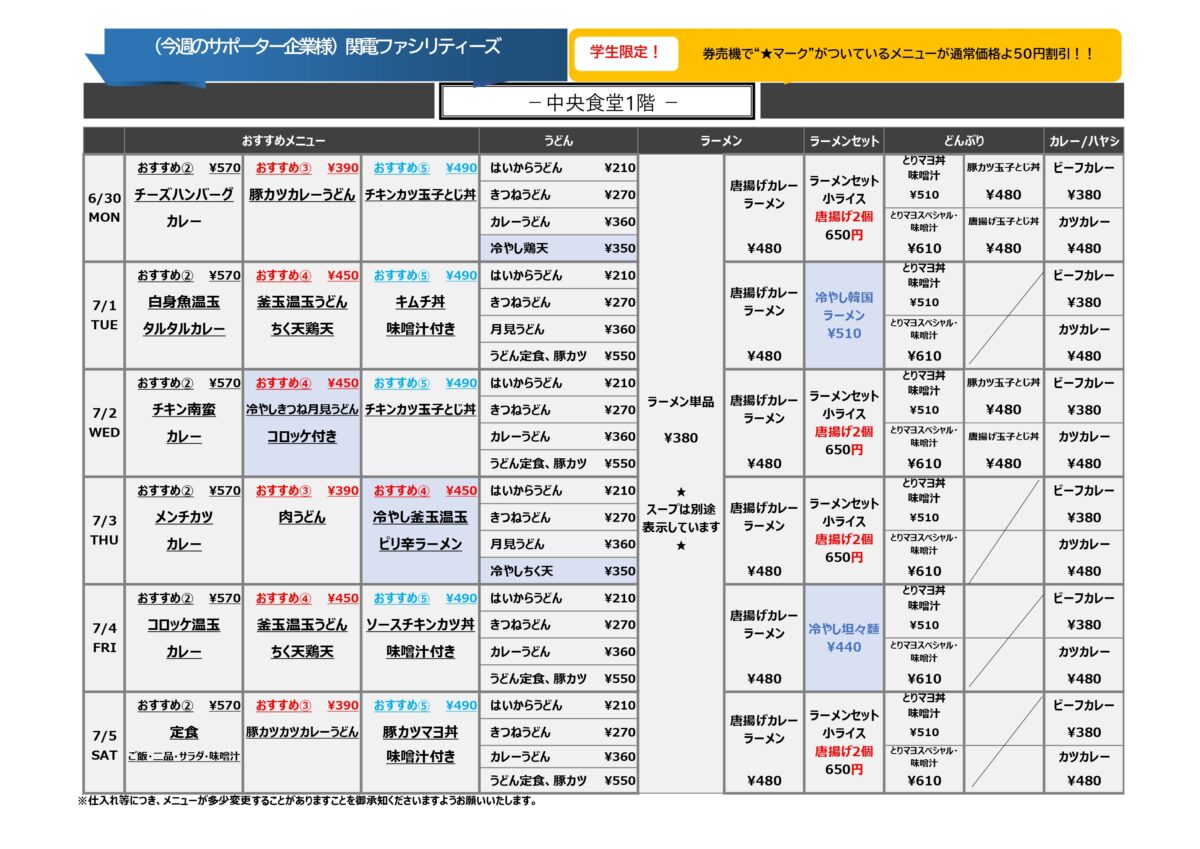
Task: Click the ★マーク 50円割引 notice text
Action: click(897, 55)
